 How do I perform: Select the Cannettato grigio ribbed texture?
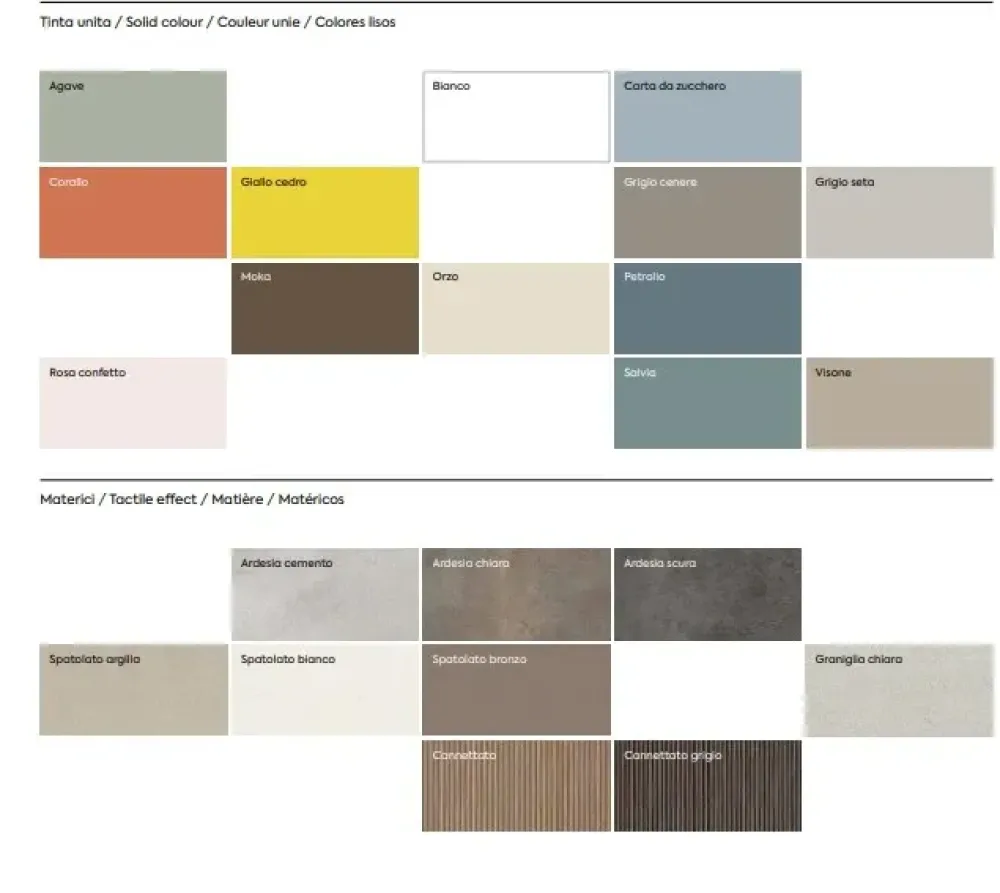tap(707, 786)
